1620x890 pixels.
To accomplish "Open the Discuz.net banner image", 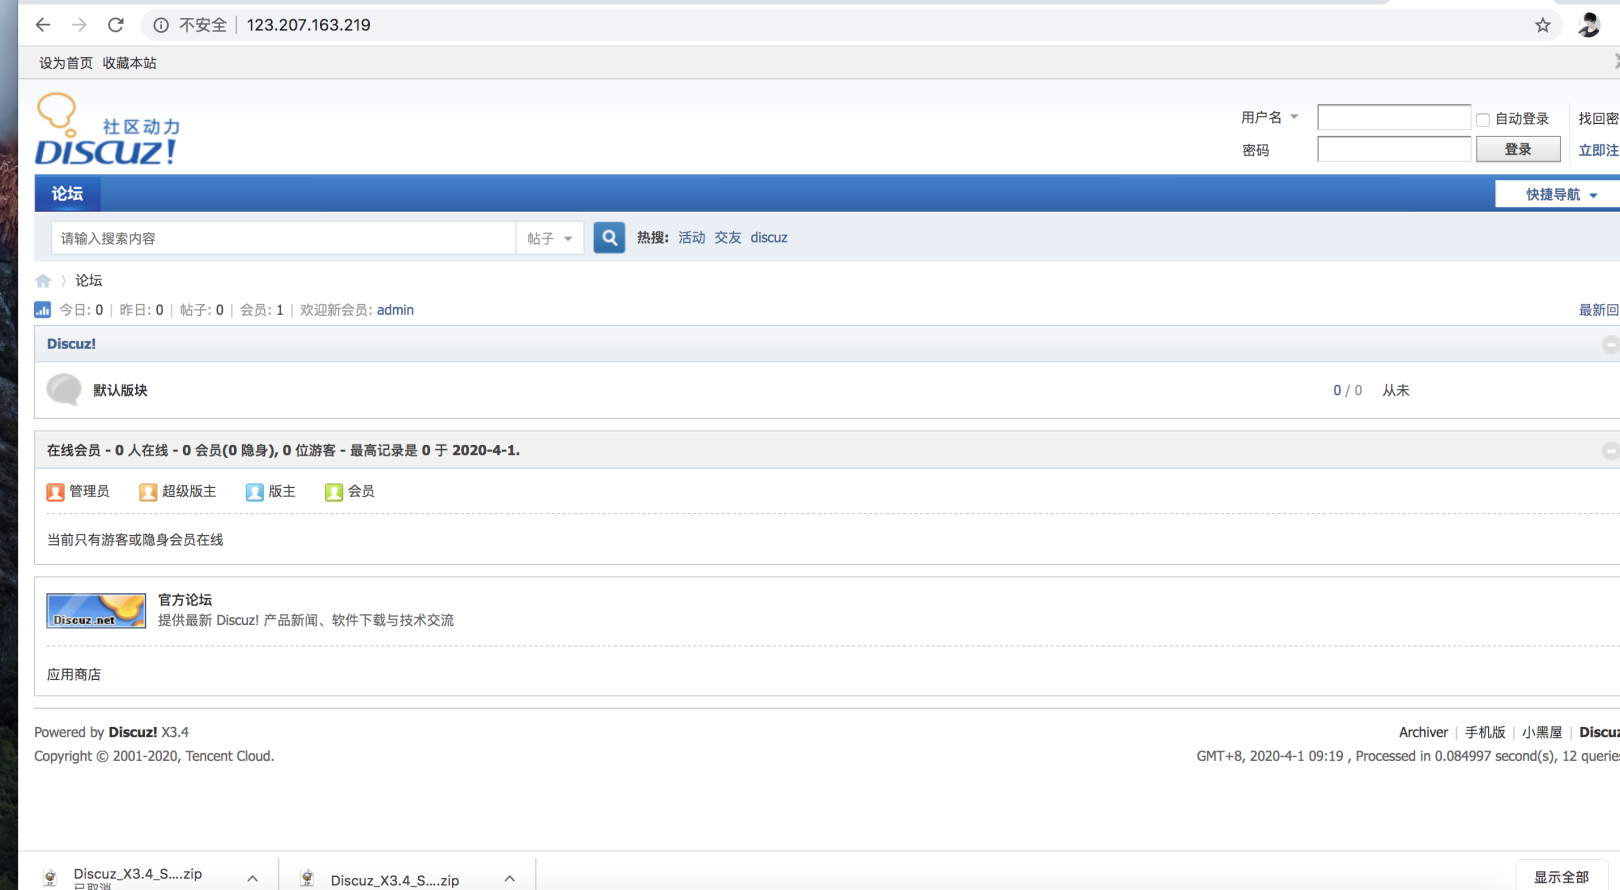I will point(96,611).
